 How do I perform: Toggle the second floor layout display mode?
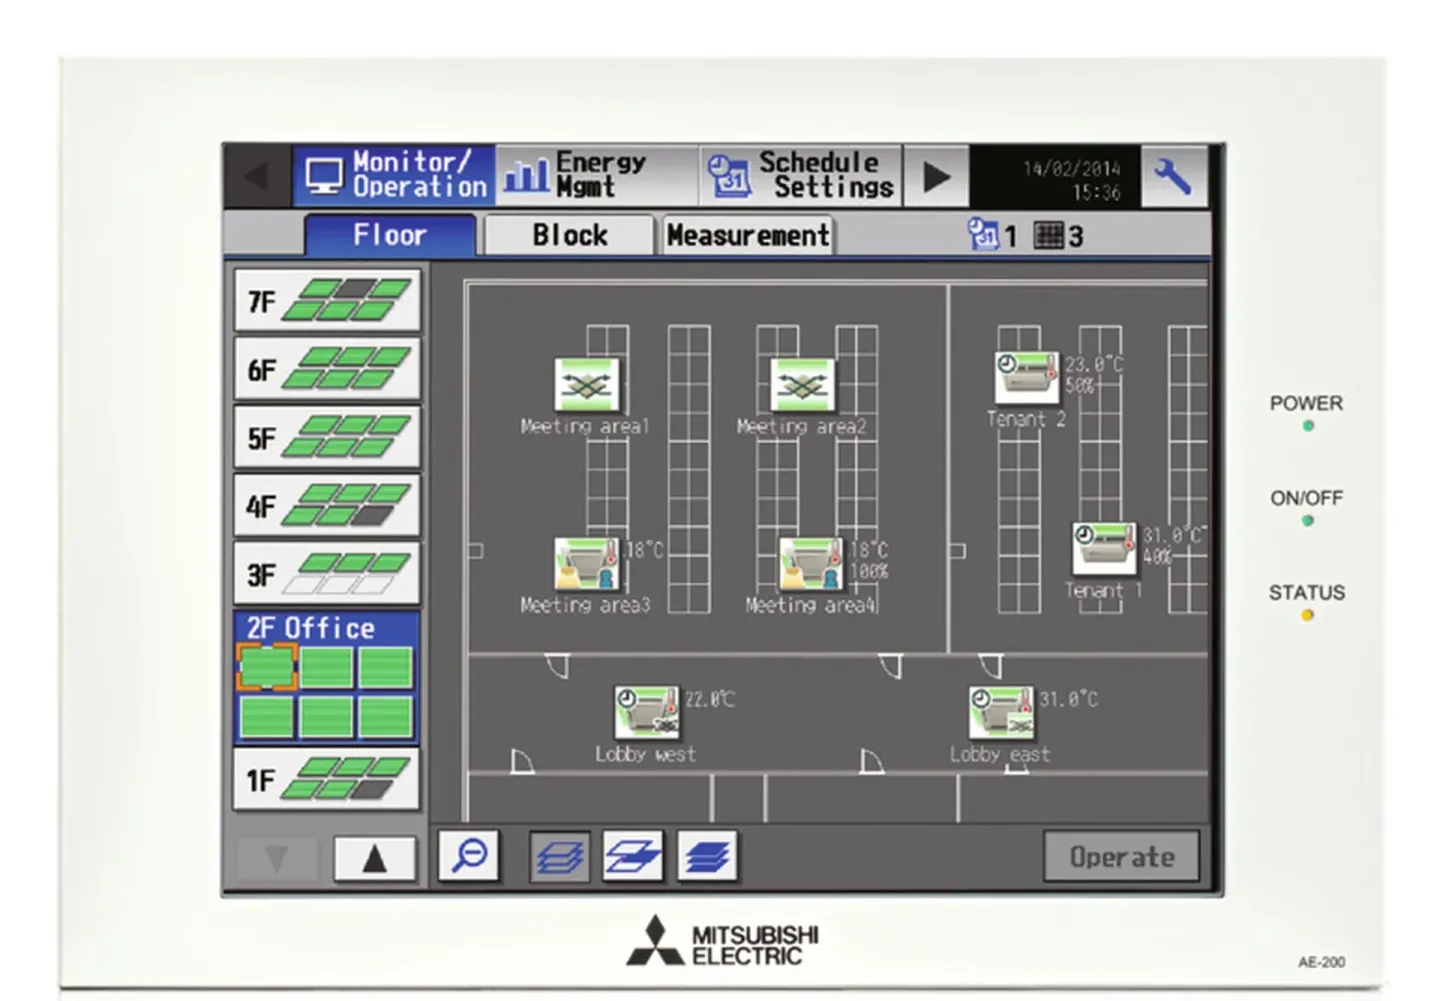(632, 857)
